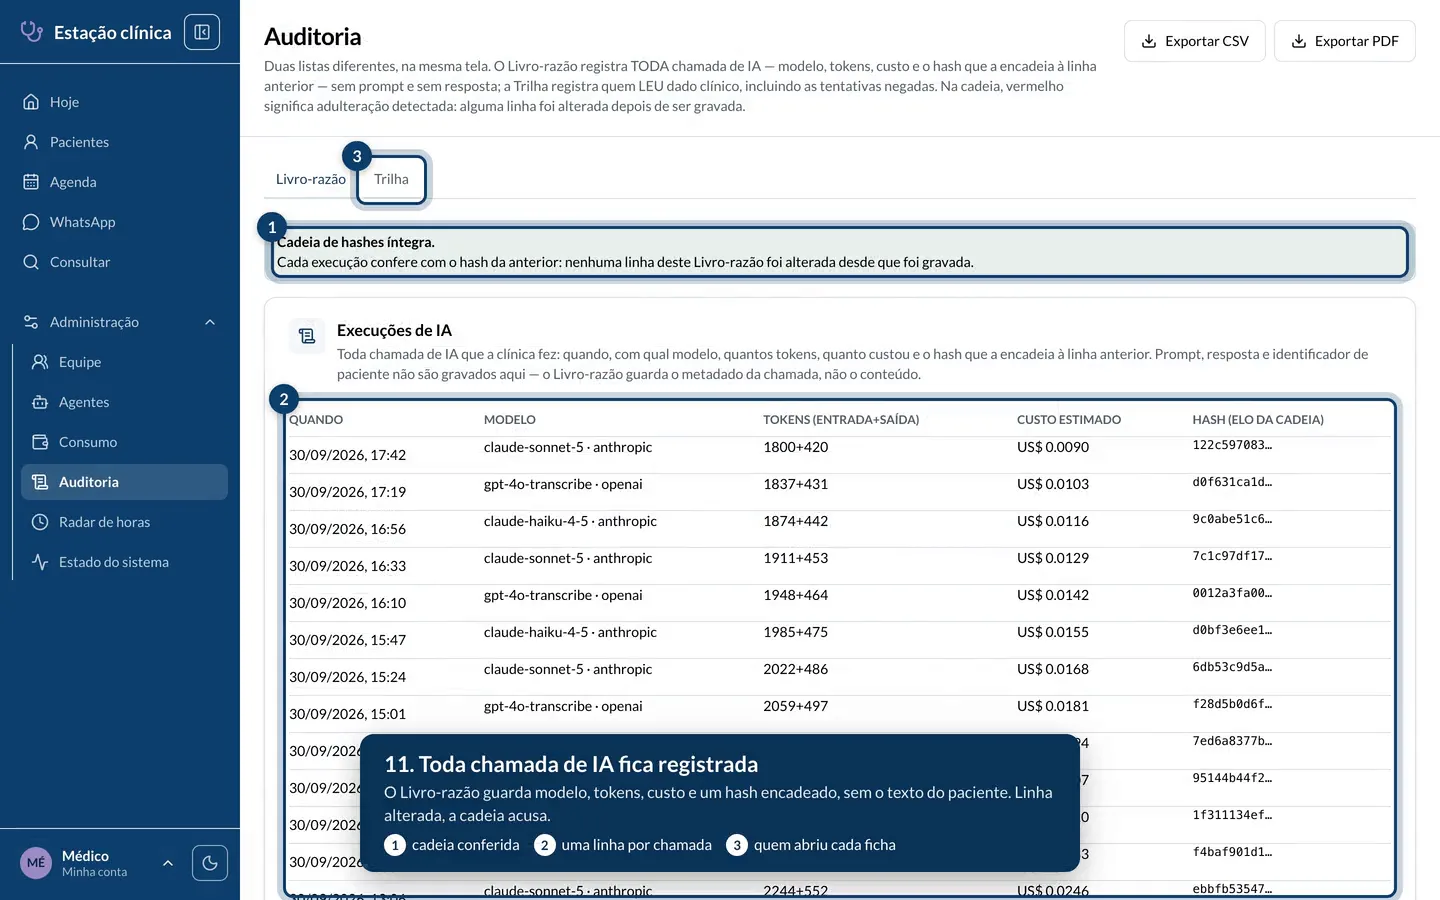1440x900 pixels.
Task: Click timestamp 30/09/2026, 15:01
Action: [347, 714]
